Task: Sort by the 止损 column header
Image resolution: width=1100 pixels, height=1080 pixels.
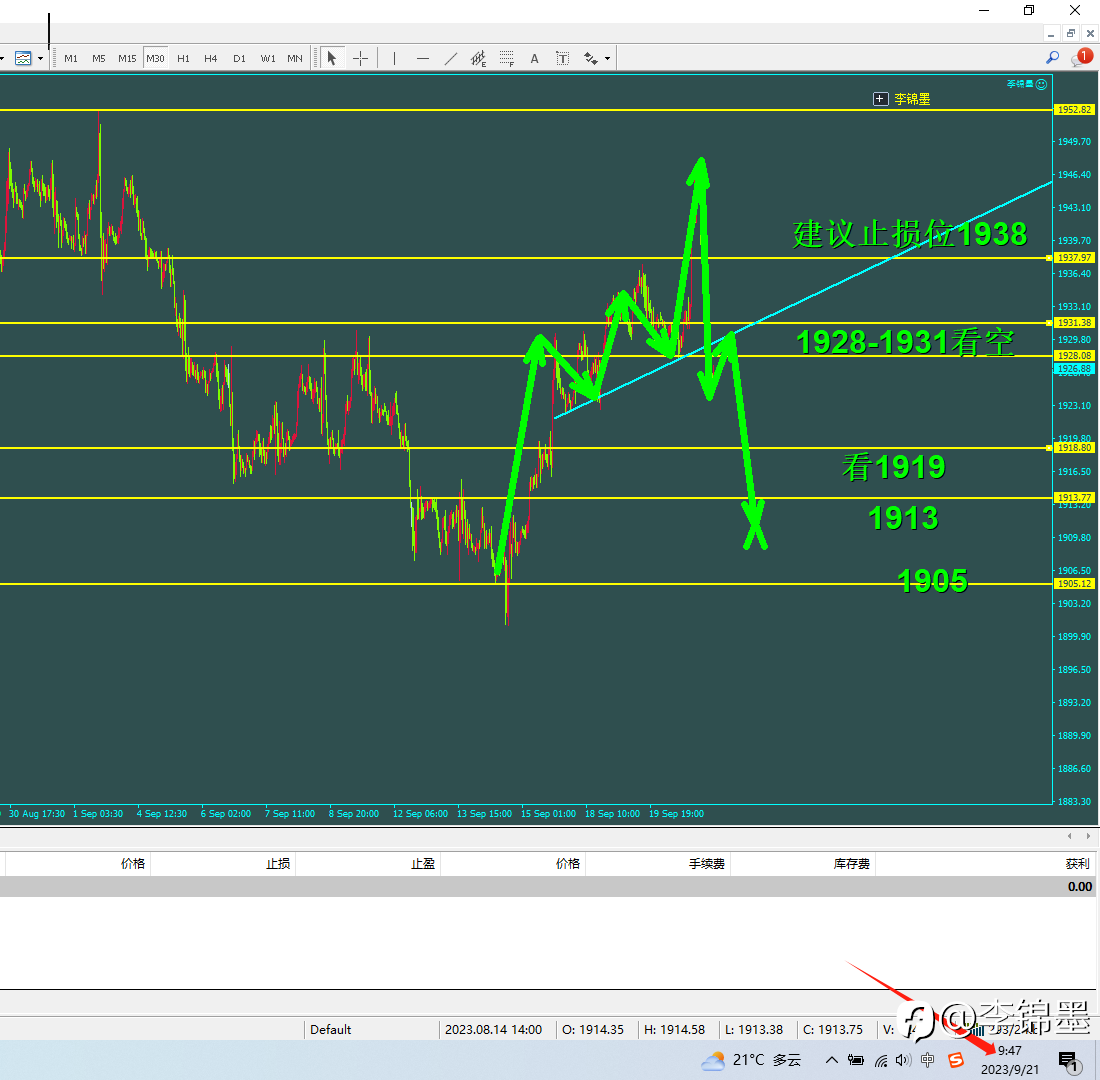Action: click(x=278, y=864)
